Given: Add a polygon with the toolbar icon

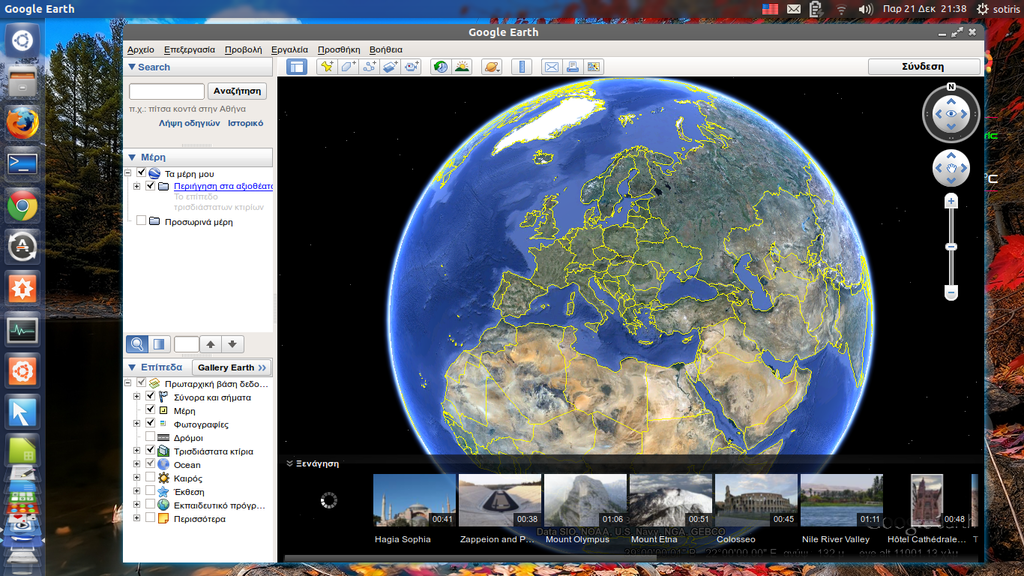Looking at the screenshot, I should coord(348,67).
